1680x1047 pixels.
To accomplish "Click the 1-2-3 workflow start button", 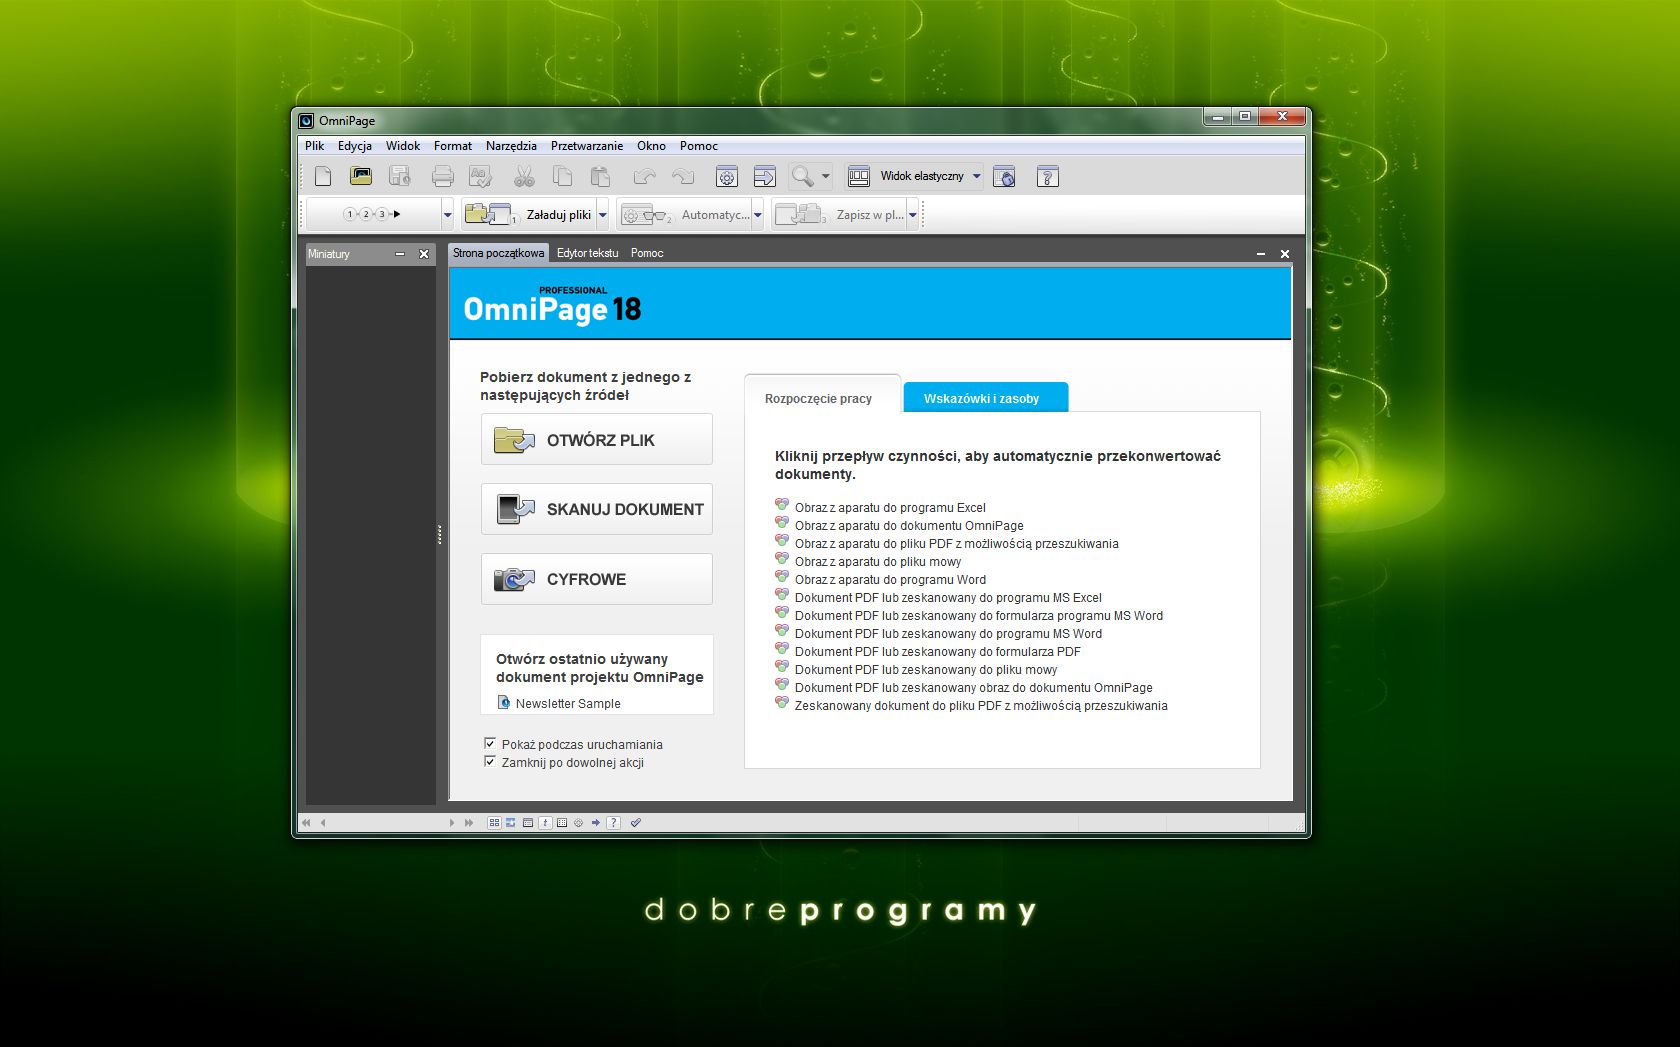I will 372,214.
